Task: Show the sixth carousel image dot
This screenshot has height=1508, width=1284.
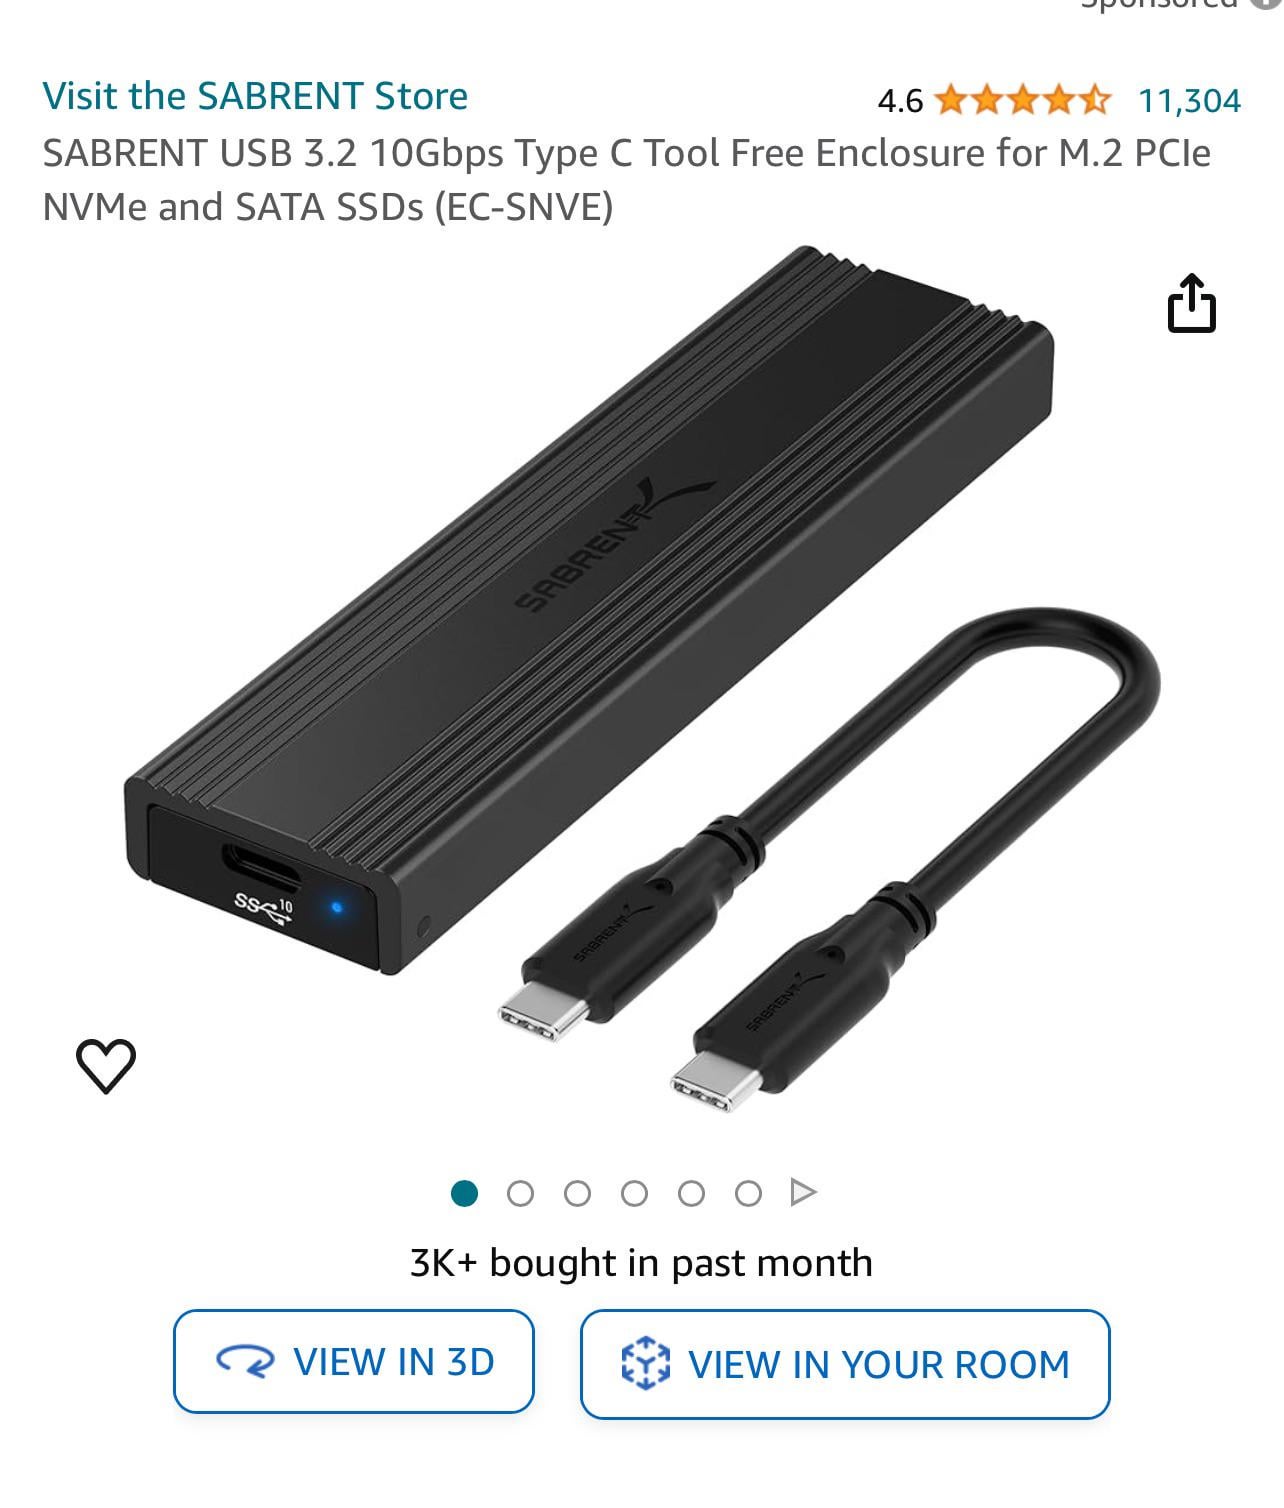Action: click(x=748, y=1193)
